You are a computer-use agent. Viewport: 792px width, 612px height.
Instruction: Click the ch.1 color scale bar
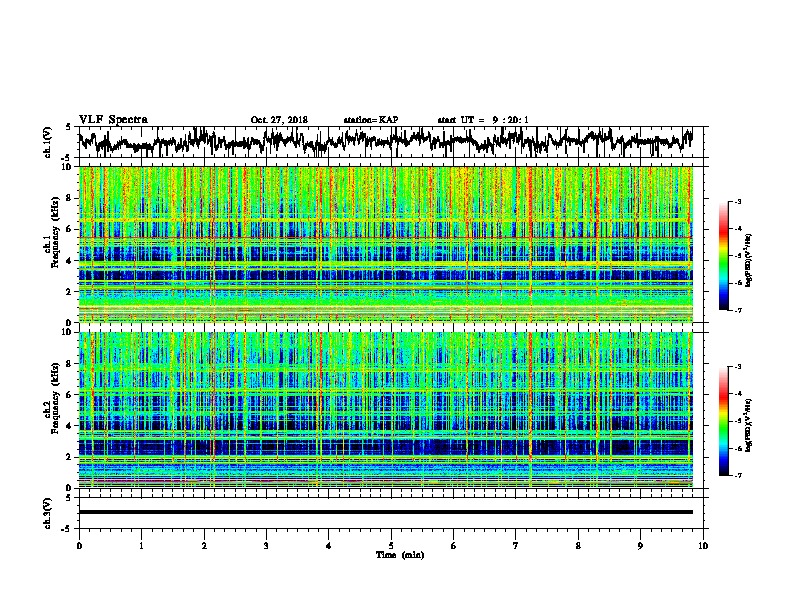[723, 256]
